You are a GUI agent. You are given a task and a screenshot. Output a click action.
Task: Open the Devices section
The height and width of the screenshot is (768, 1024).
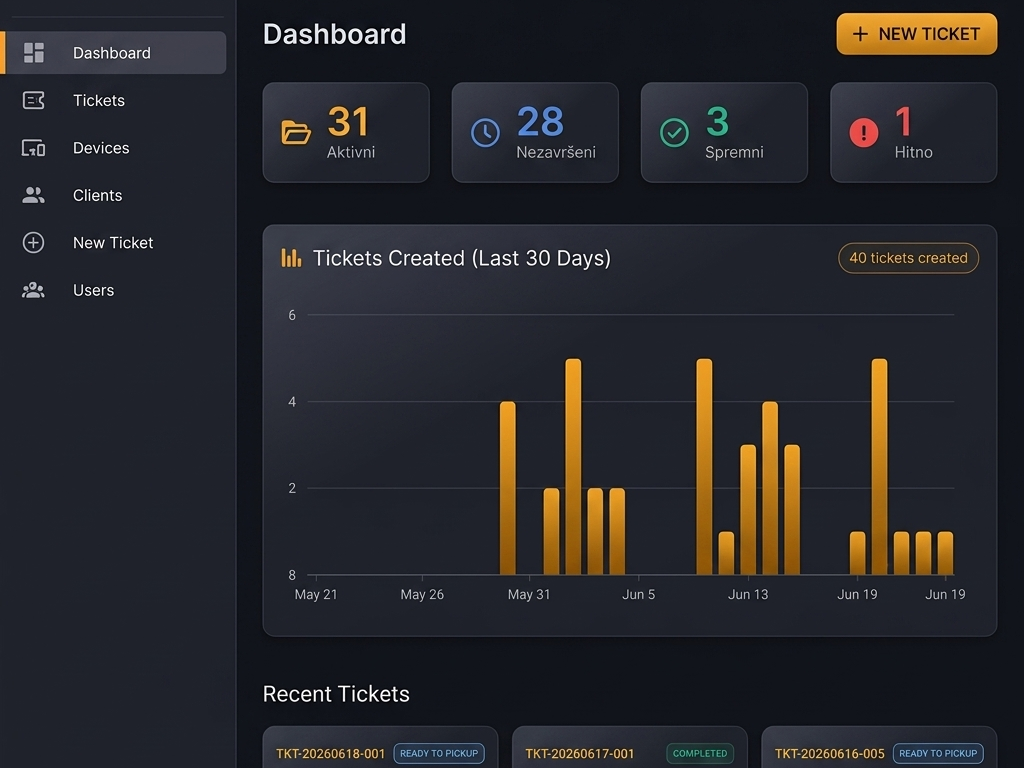pyautogui.click(x=114, y=148)
